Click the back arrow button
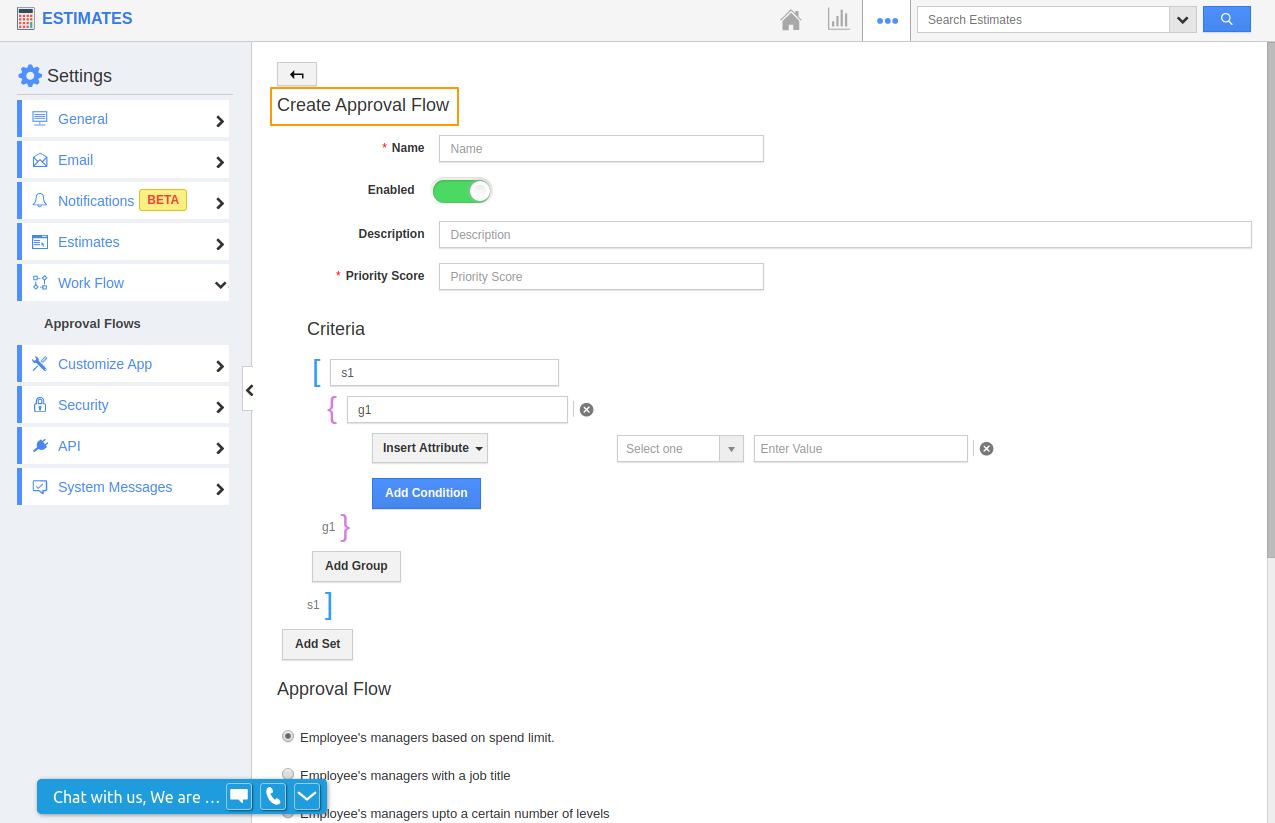This screenshot has width=1275, height=823. pyautogui.click(x=297, y=75)
